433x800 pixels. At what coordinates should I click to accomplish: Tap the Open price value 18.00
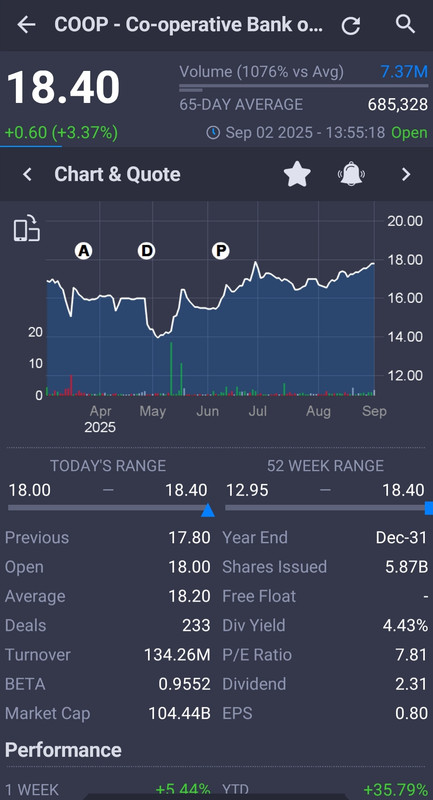click(190, 567)
